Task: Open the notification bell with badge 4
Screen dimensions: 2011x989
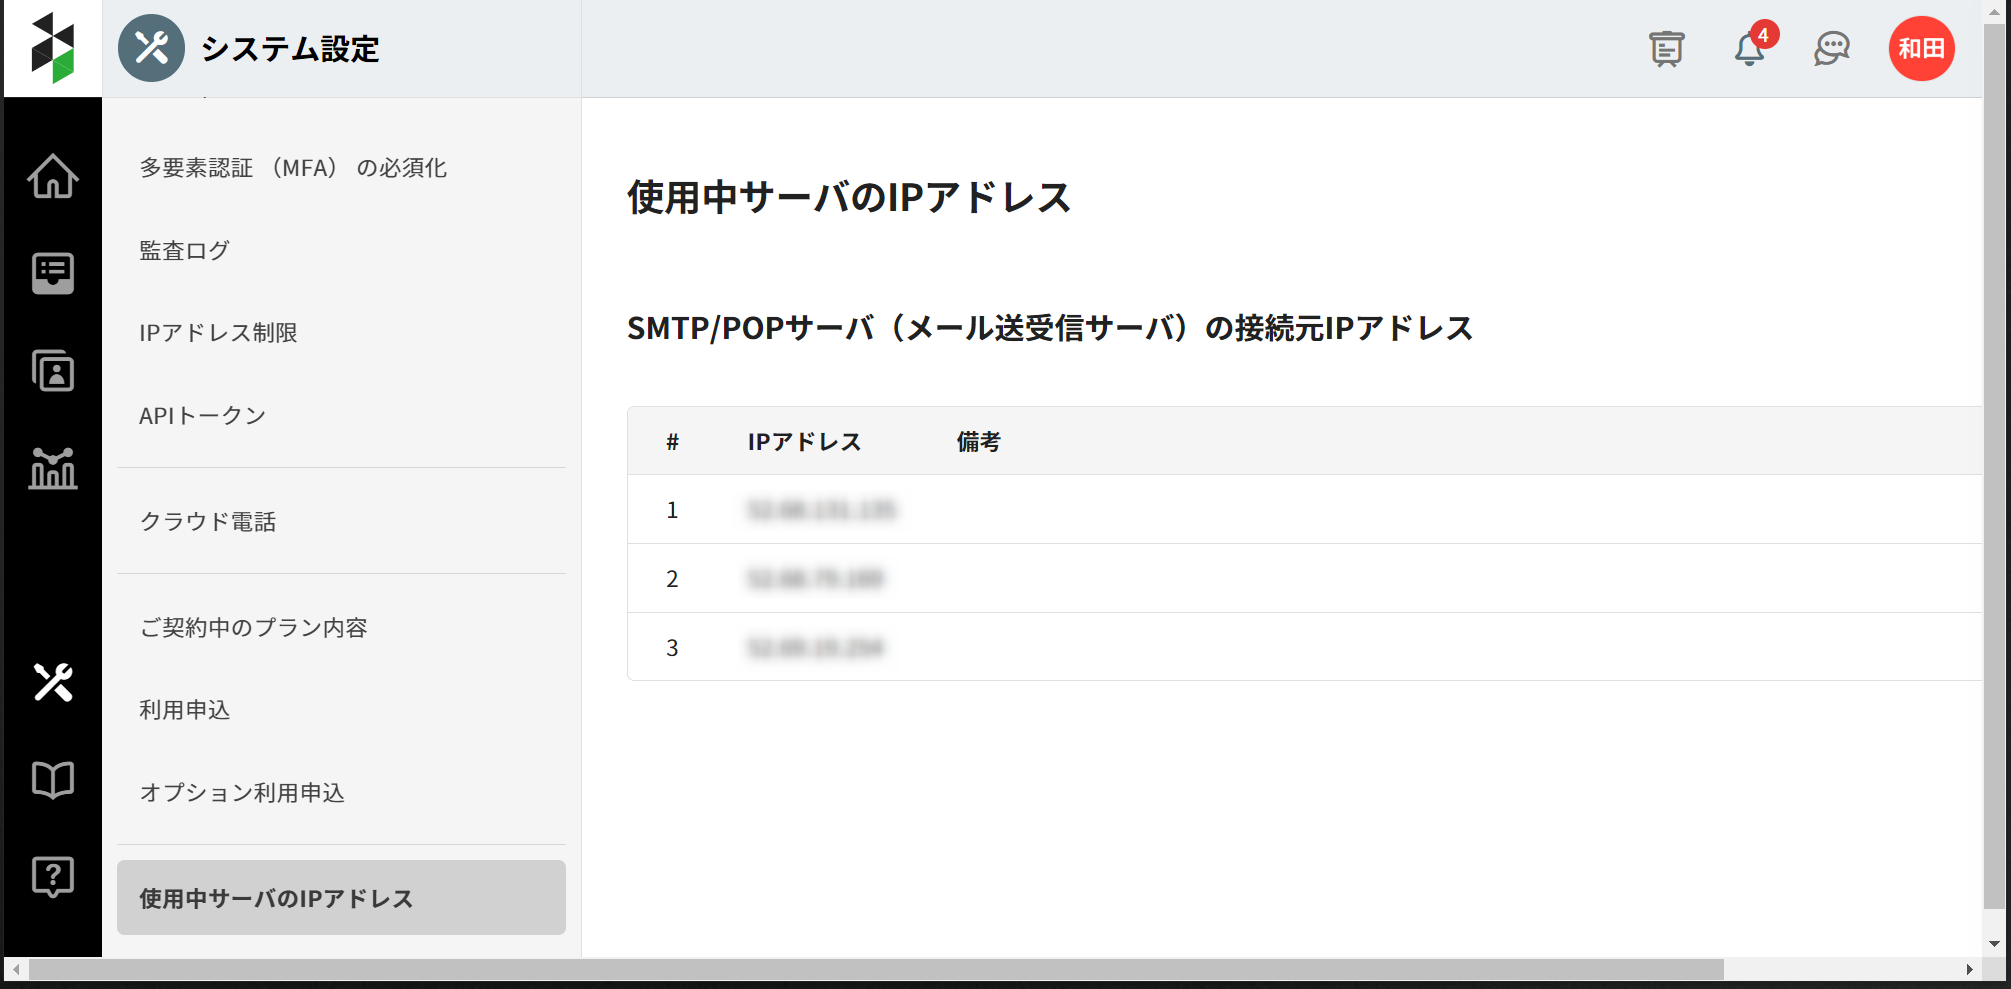Action: [x=1749, y=48]
